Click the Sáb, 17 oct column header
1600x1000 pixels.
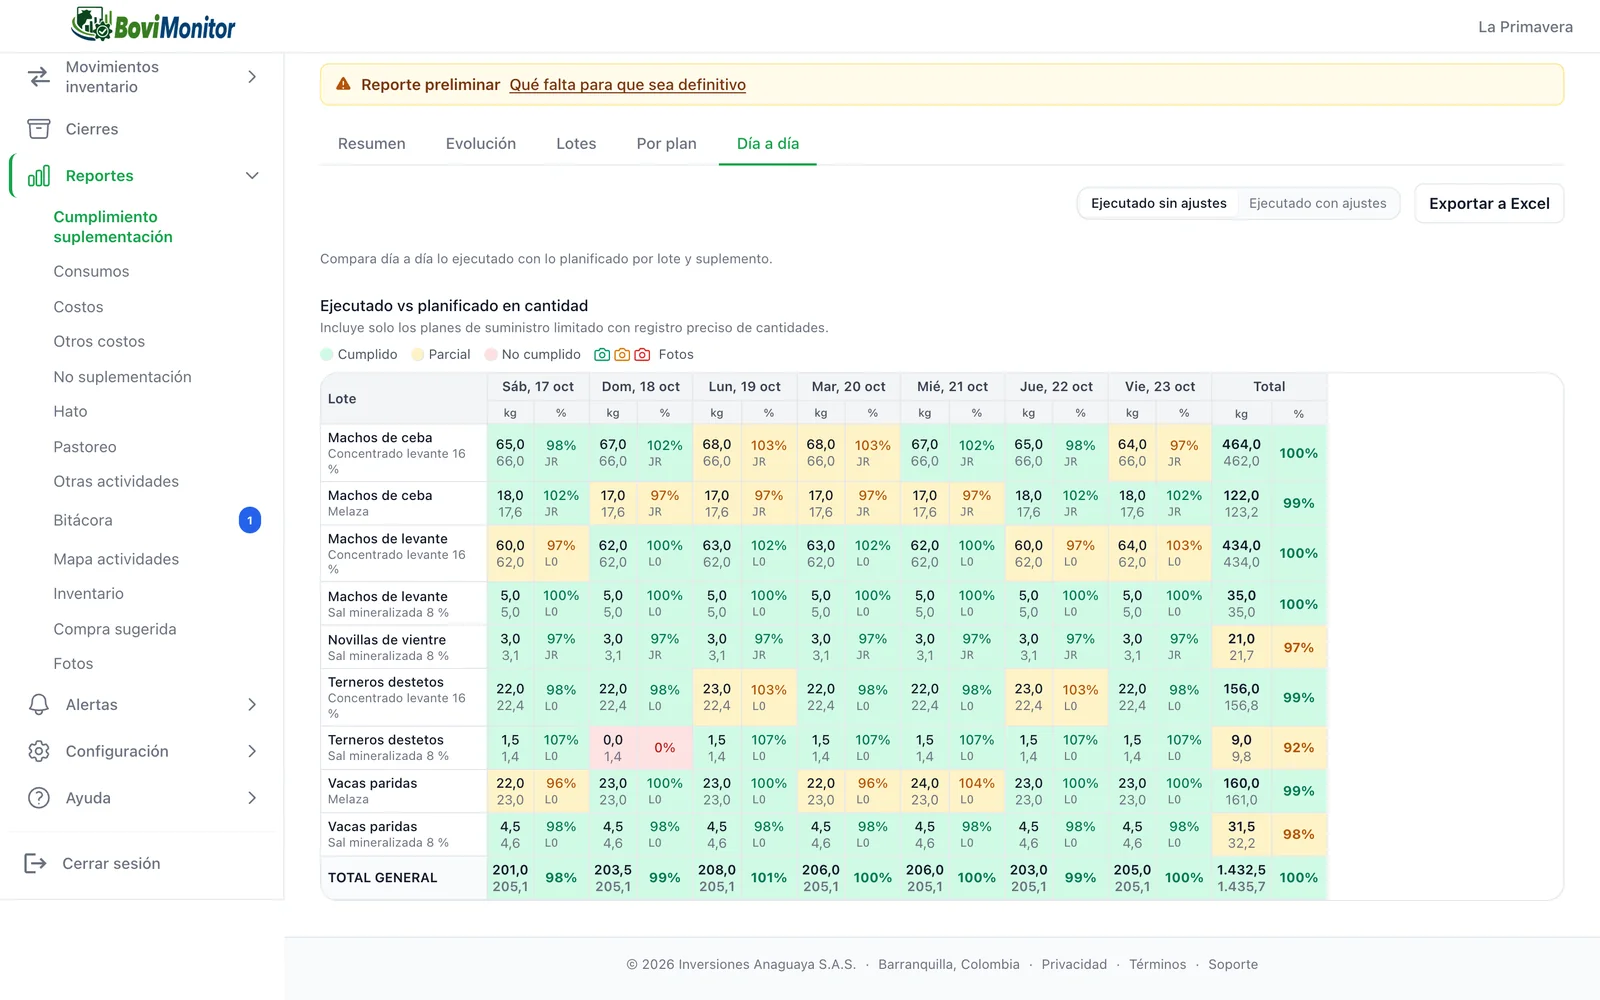pyautogui.click(x=538, y=387)
